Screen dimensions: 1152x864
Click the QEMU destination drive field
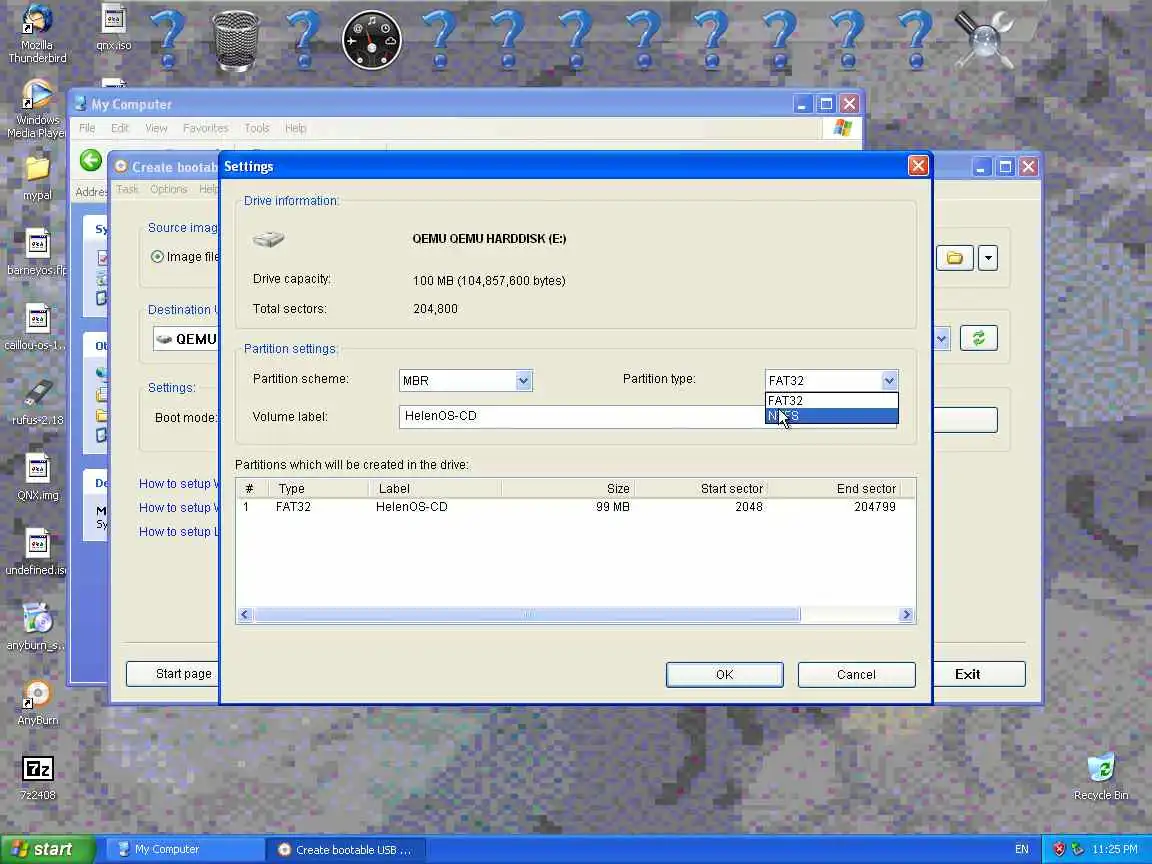coord(187,339)
